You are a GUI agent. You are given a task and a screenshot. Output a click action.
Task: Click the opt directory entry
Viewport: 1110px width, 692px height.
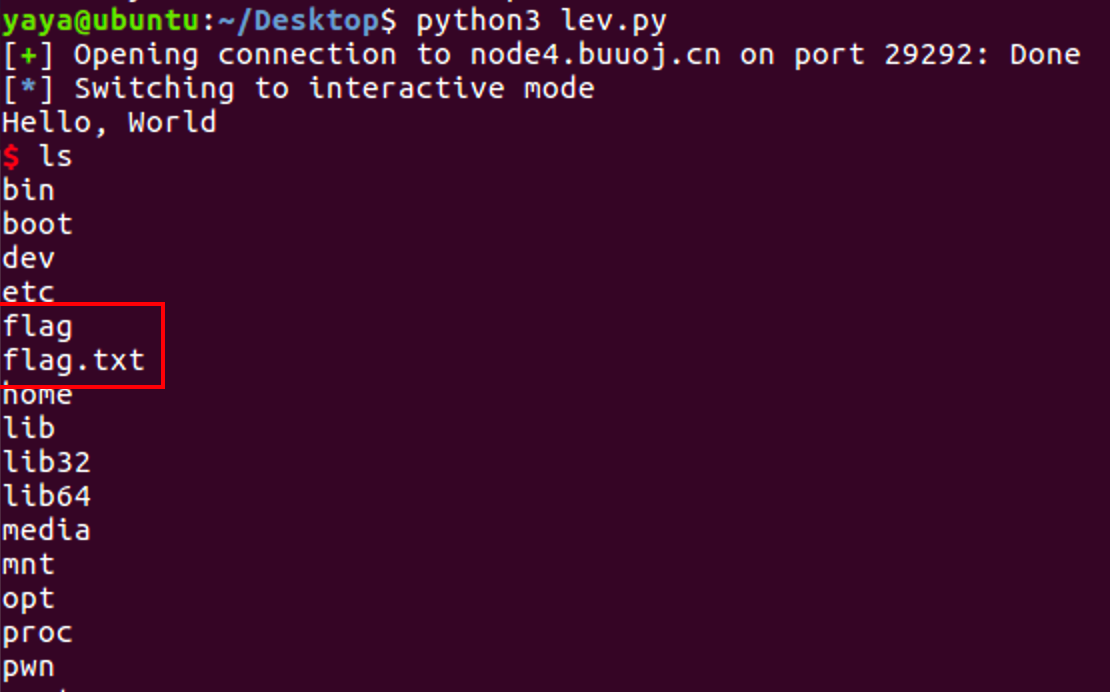tap(28, 599)
